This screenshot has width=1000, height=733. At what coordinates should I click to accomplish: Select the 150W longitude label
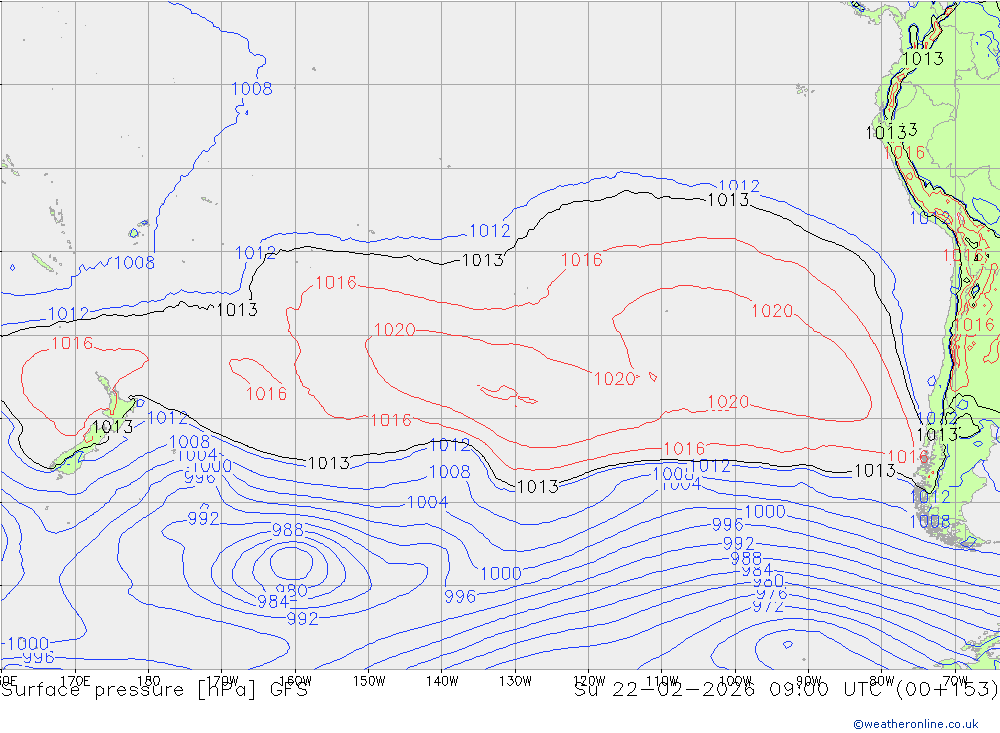point(369,681)
